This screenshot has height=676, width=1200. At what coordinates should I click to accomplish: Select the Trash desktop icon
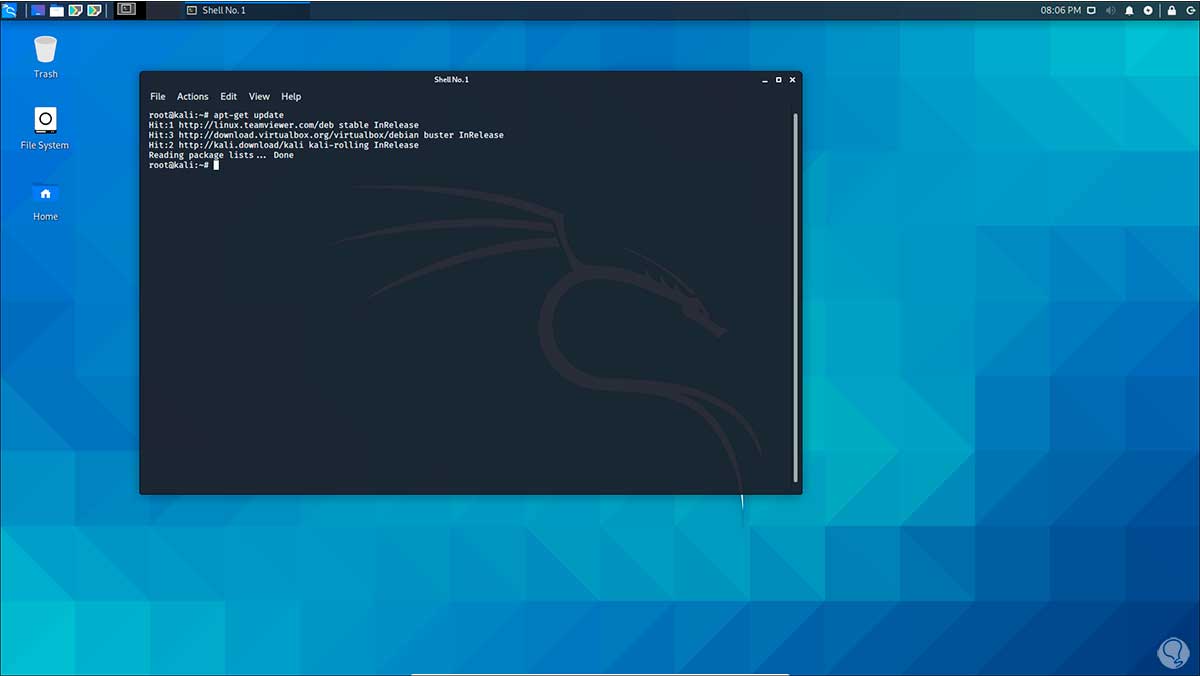[x=45, y=57]
